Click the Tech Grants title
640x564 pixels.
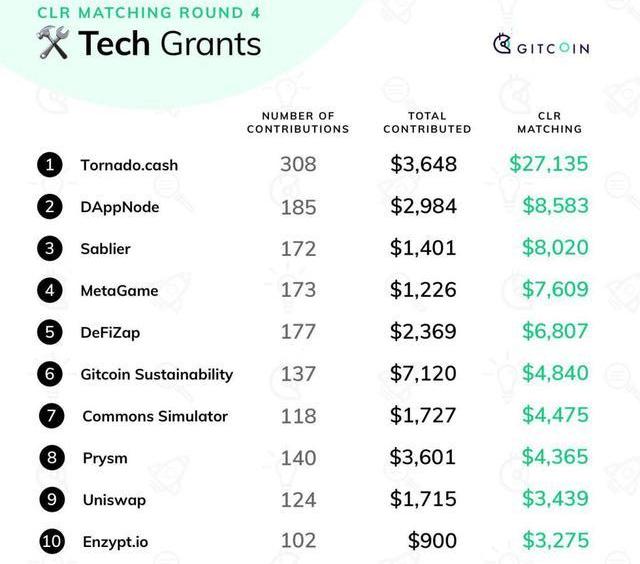[169, 44]
